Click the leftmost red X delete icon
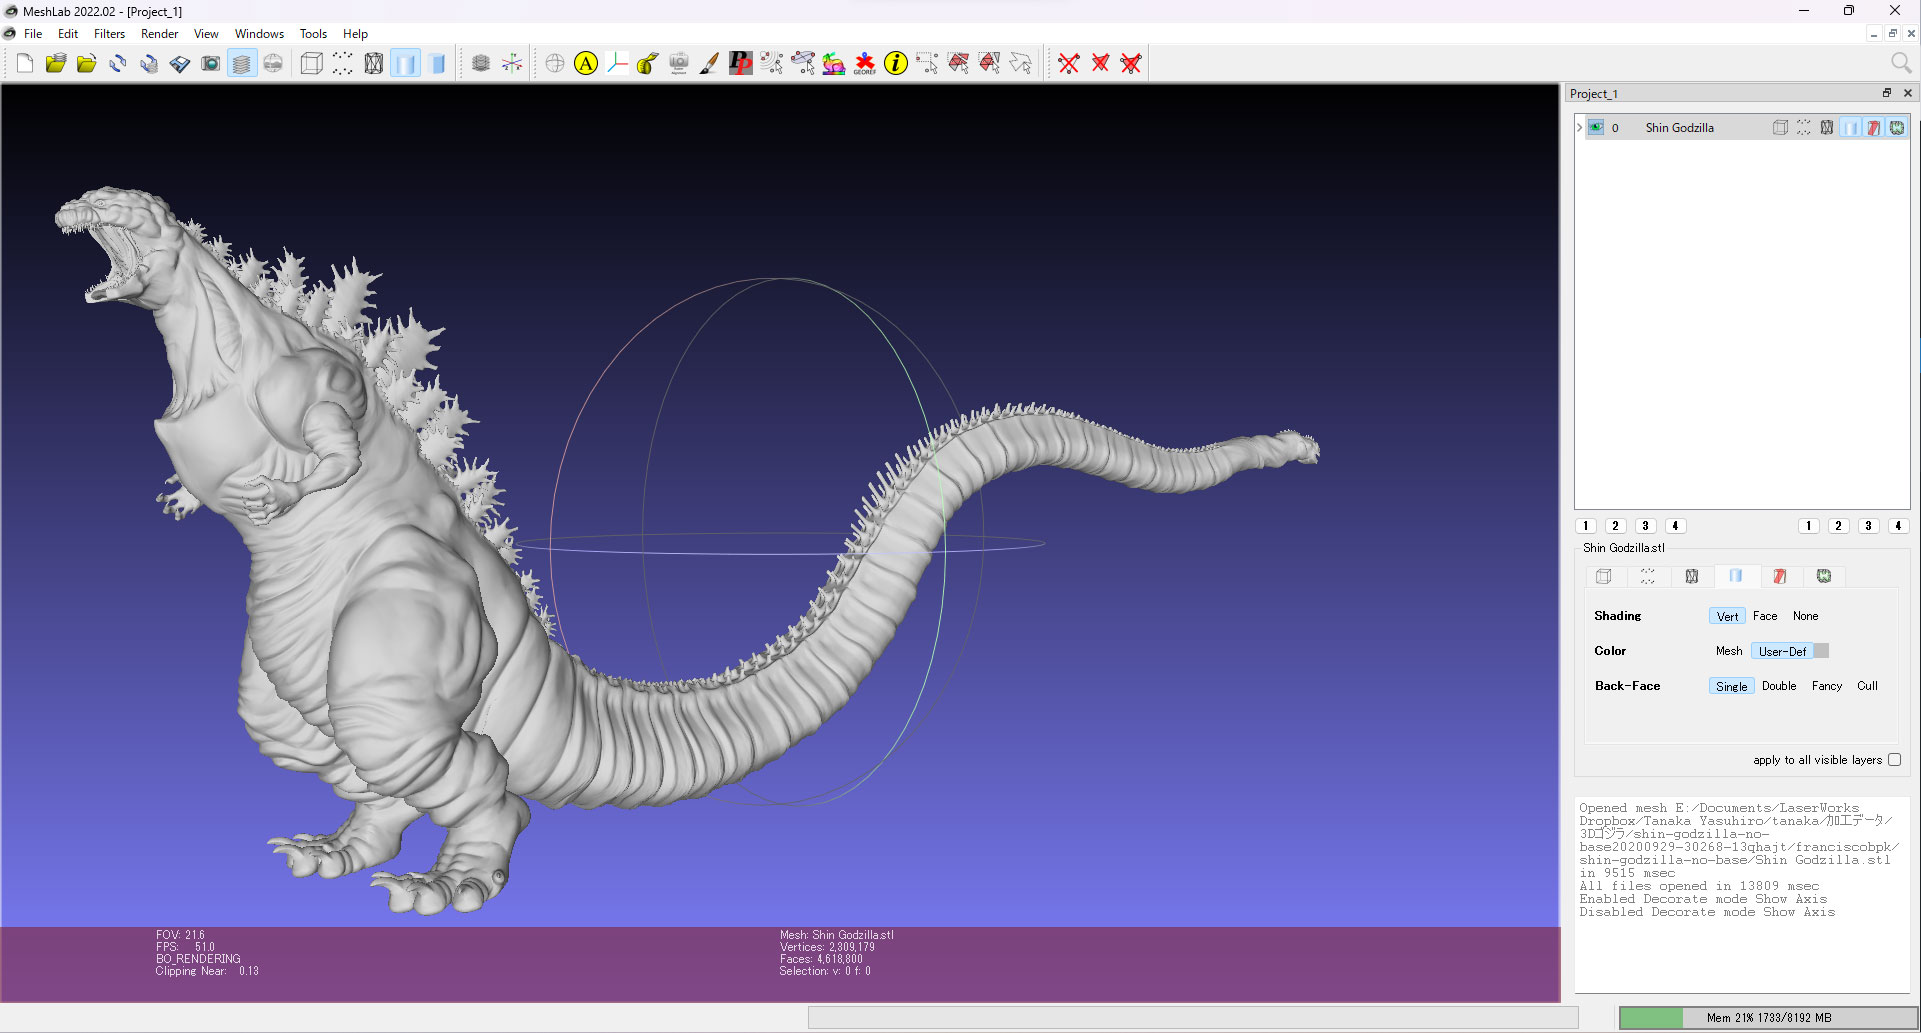 [1069, 64]
